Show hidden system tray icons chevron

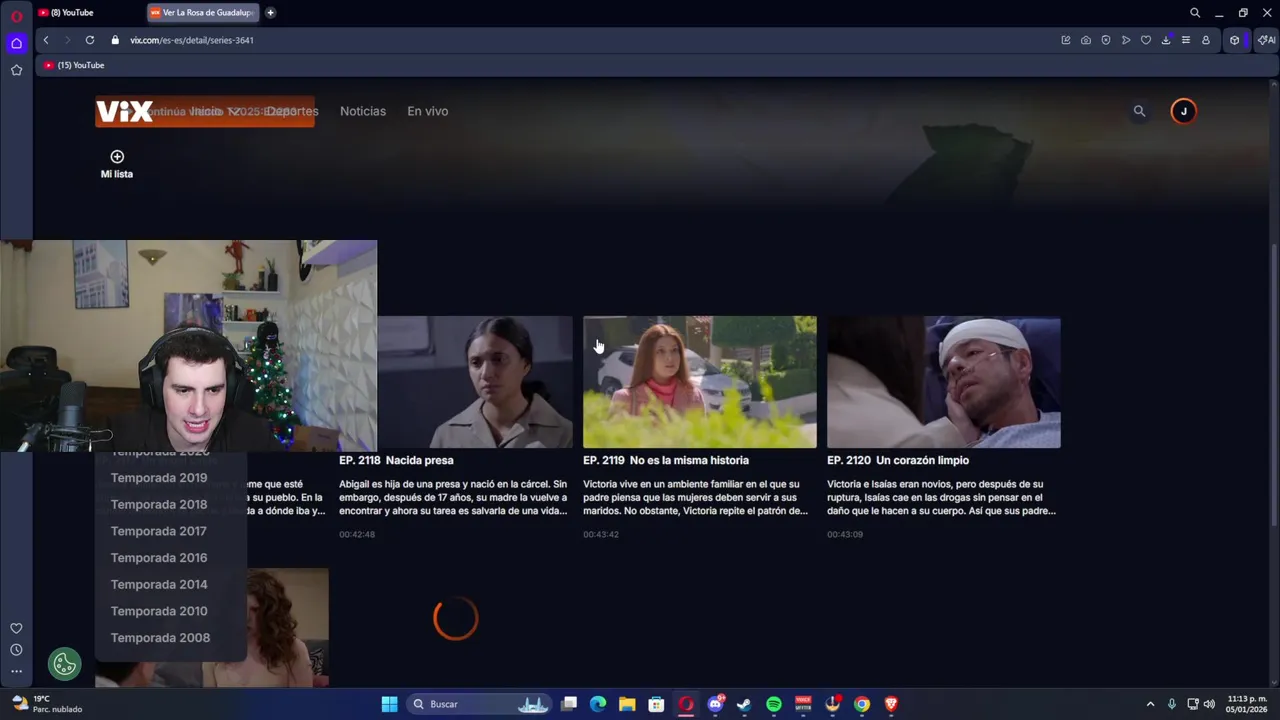1150,704
